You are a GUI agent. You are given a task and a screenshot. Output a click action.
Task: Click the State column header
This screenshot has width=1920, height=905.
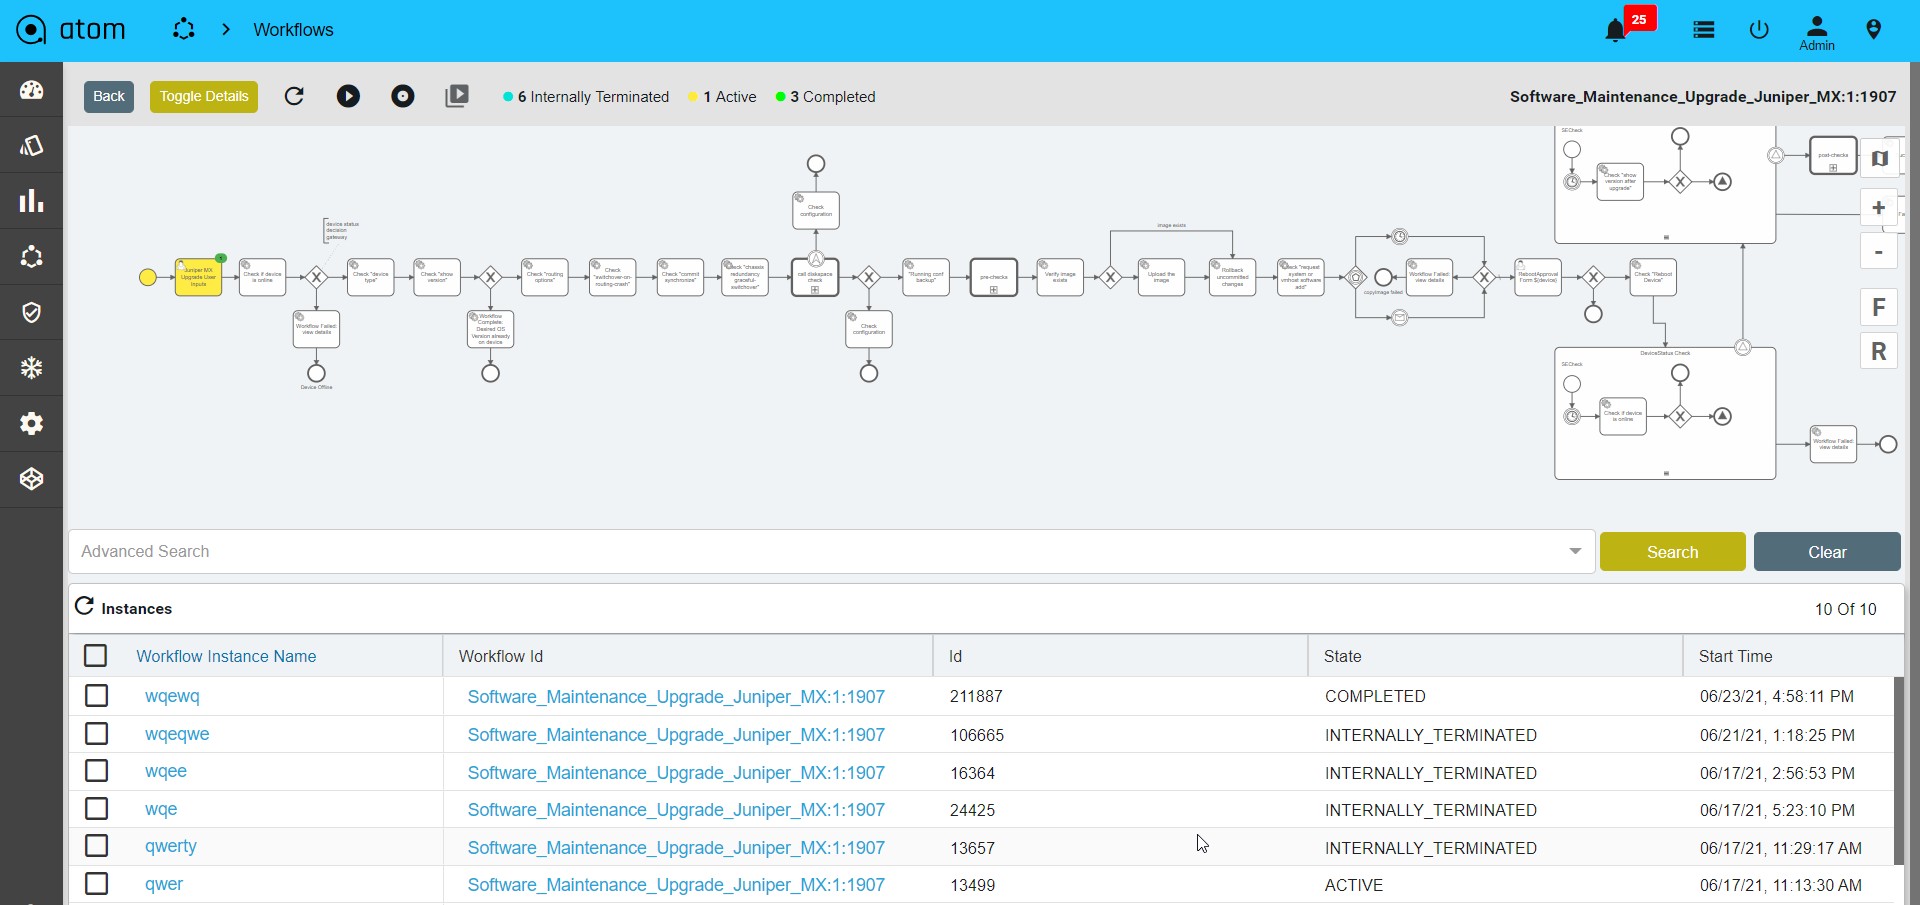[1343, 656]
